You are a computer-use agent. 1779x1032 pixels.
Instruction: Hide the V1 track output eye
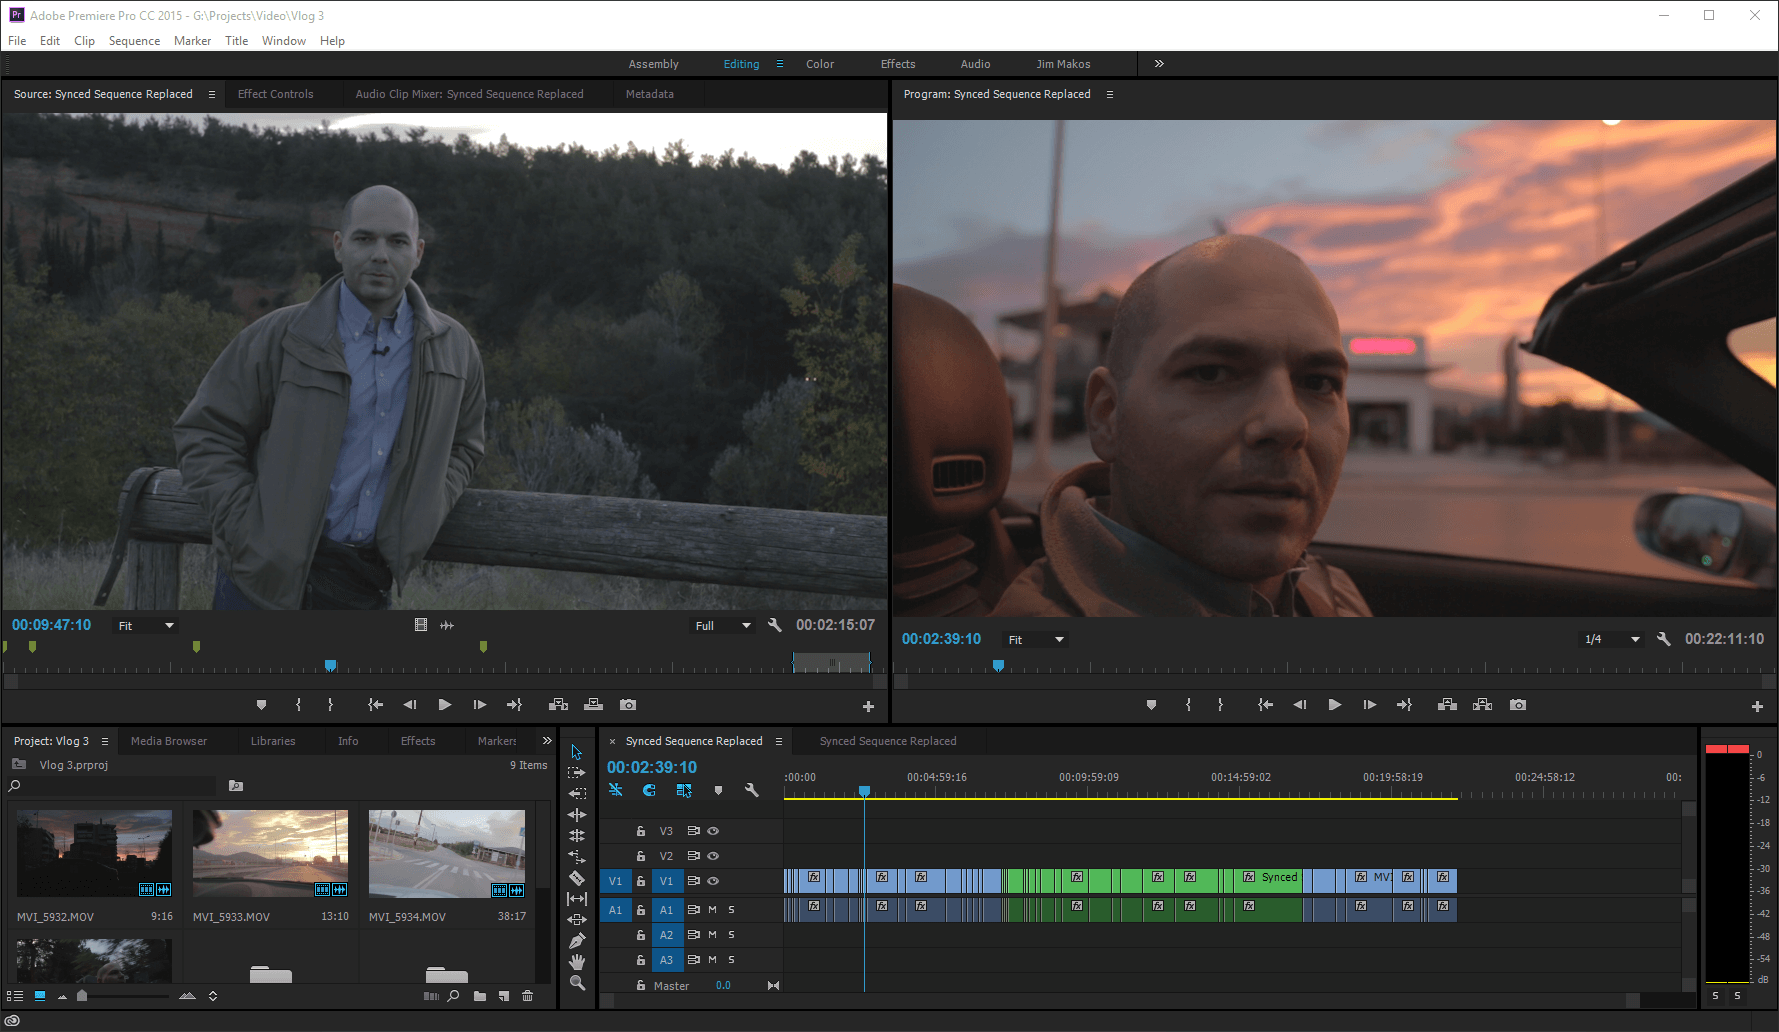pyautogui.click(x=713, y=881)
